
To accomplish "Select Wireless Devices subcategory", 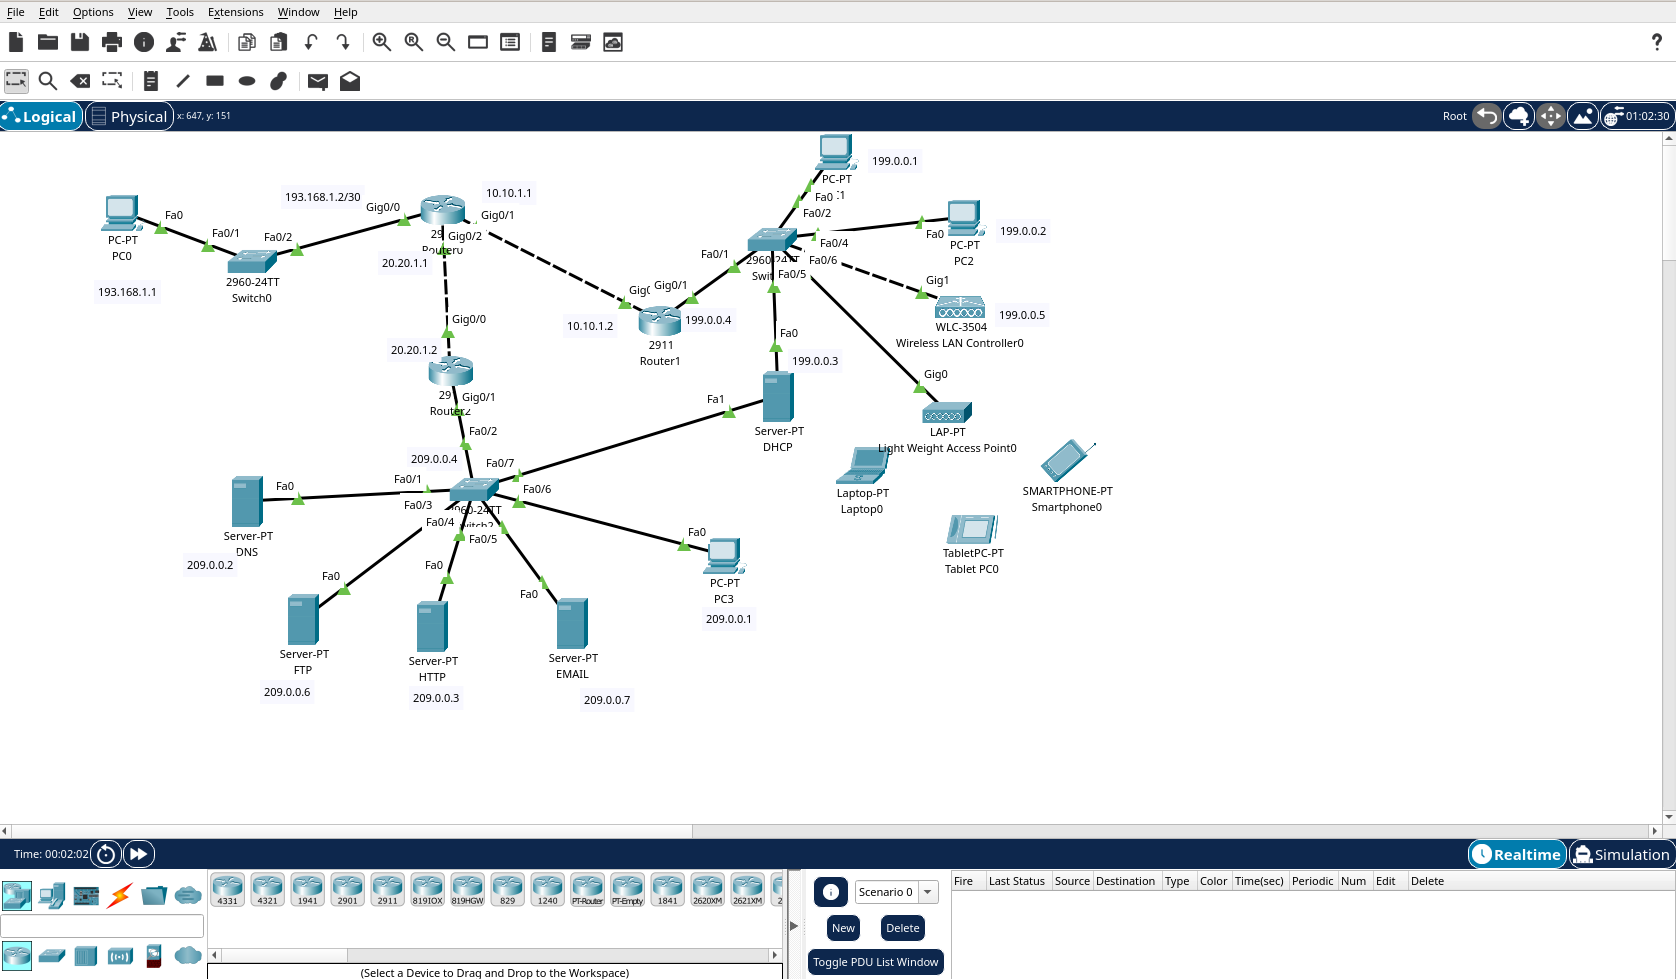I will coord(120,956).
